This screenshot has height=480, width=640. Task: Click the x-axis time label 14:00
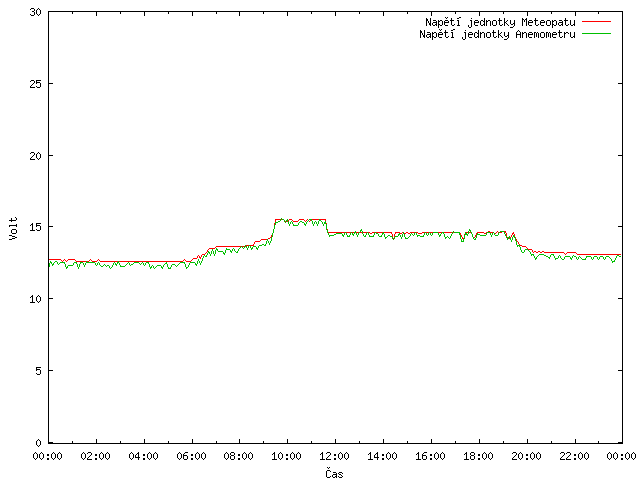point(382,456)
